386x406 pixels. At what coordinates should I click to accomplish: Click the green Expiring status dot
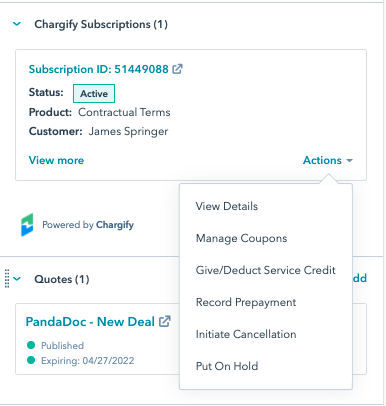click(x=31, y=360)
